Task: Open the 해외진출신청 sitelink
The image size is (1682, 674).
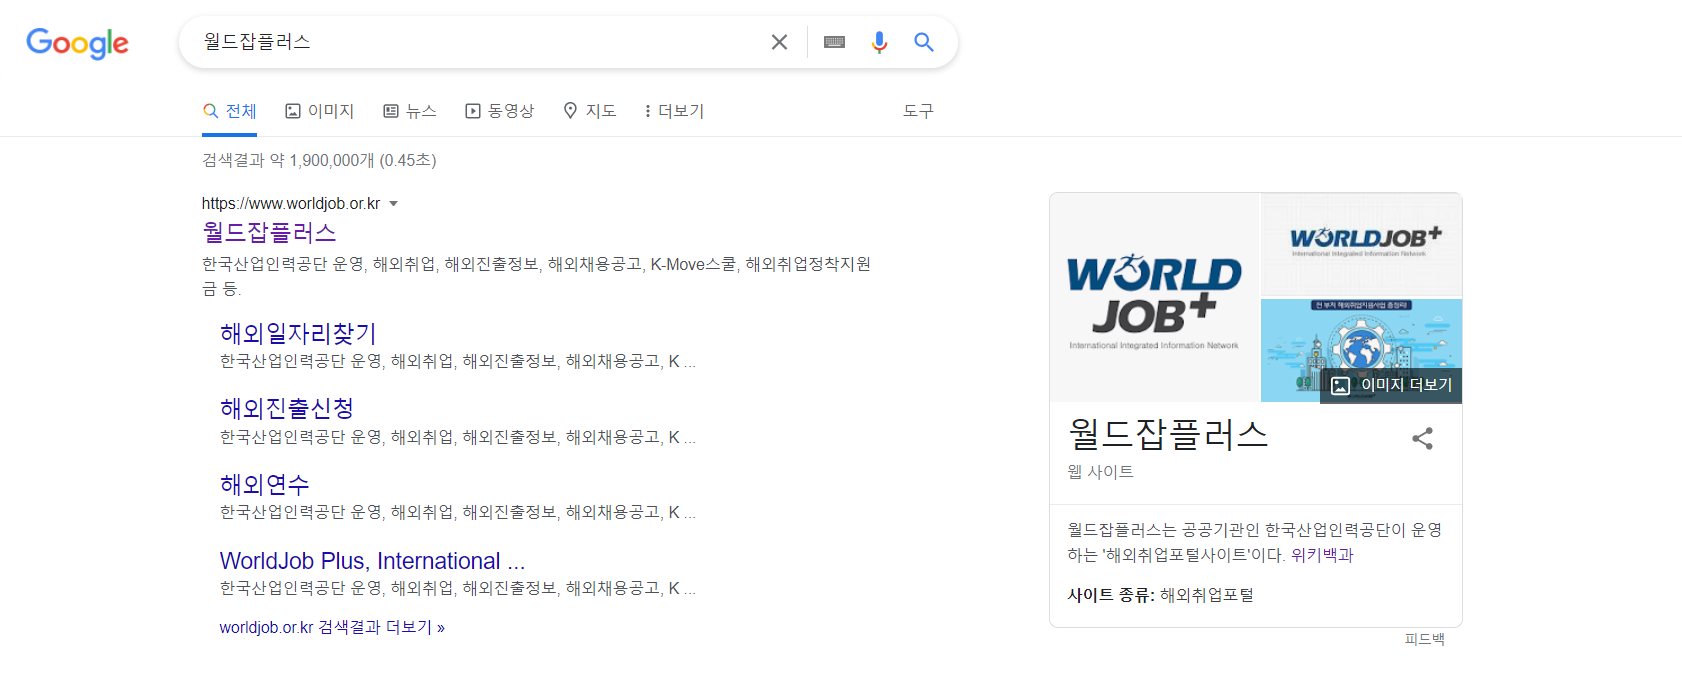Action: (x=287, y=408)
